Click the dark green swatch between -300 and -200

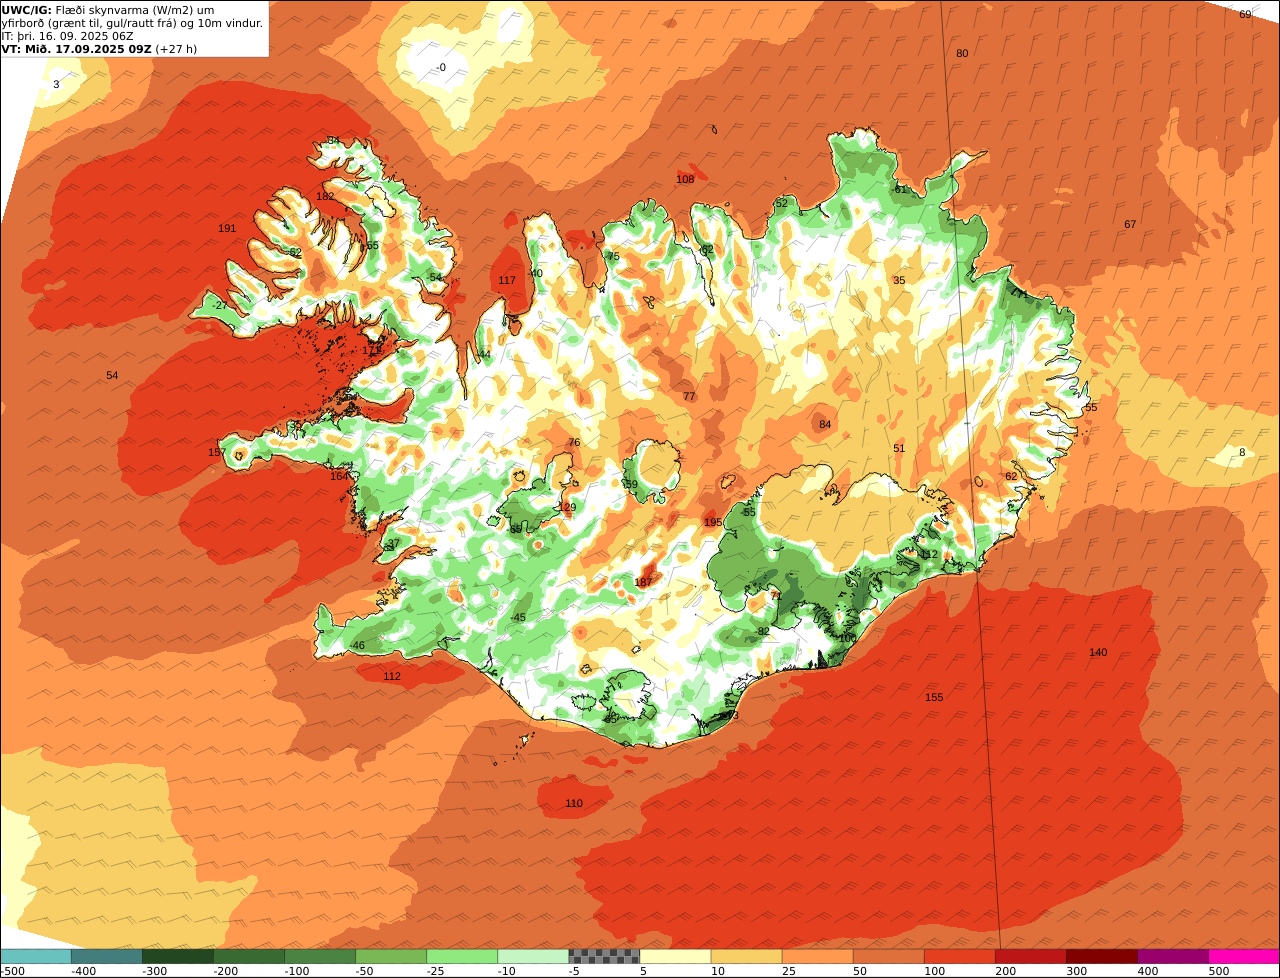pyautogui.click(x=177, y=956)
